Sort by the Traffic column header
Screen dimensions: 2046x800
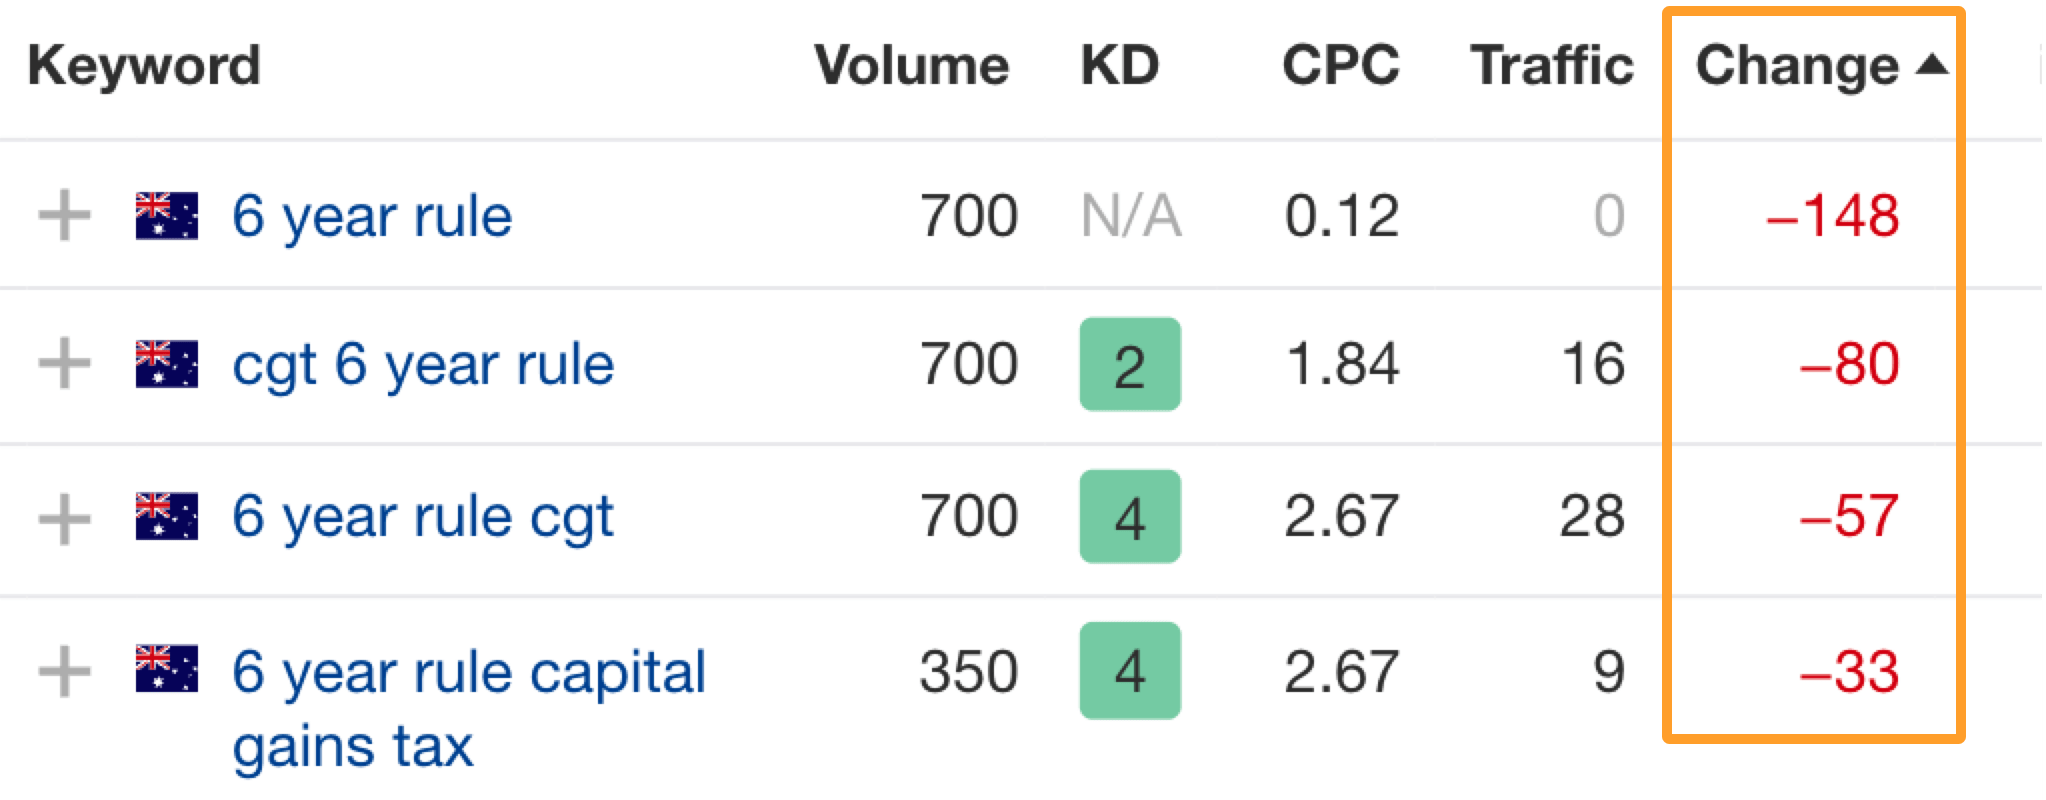coord(1551,66)
